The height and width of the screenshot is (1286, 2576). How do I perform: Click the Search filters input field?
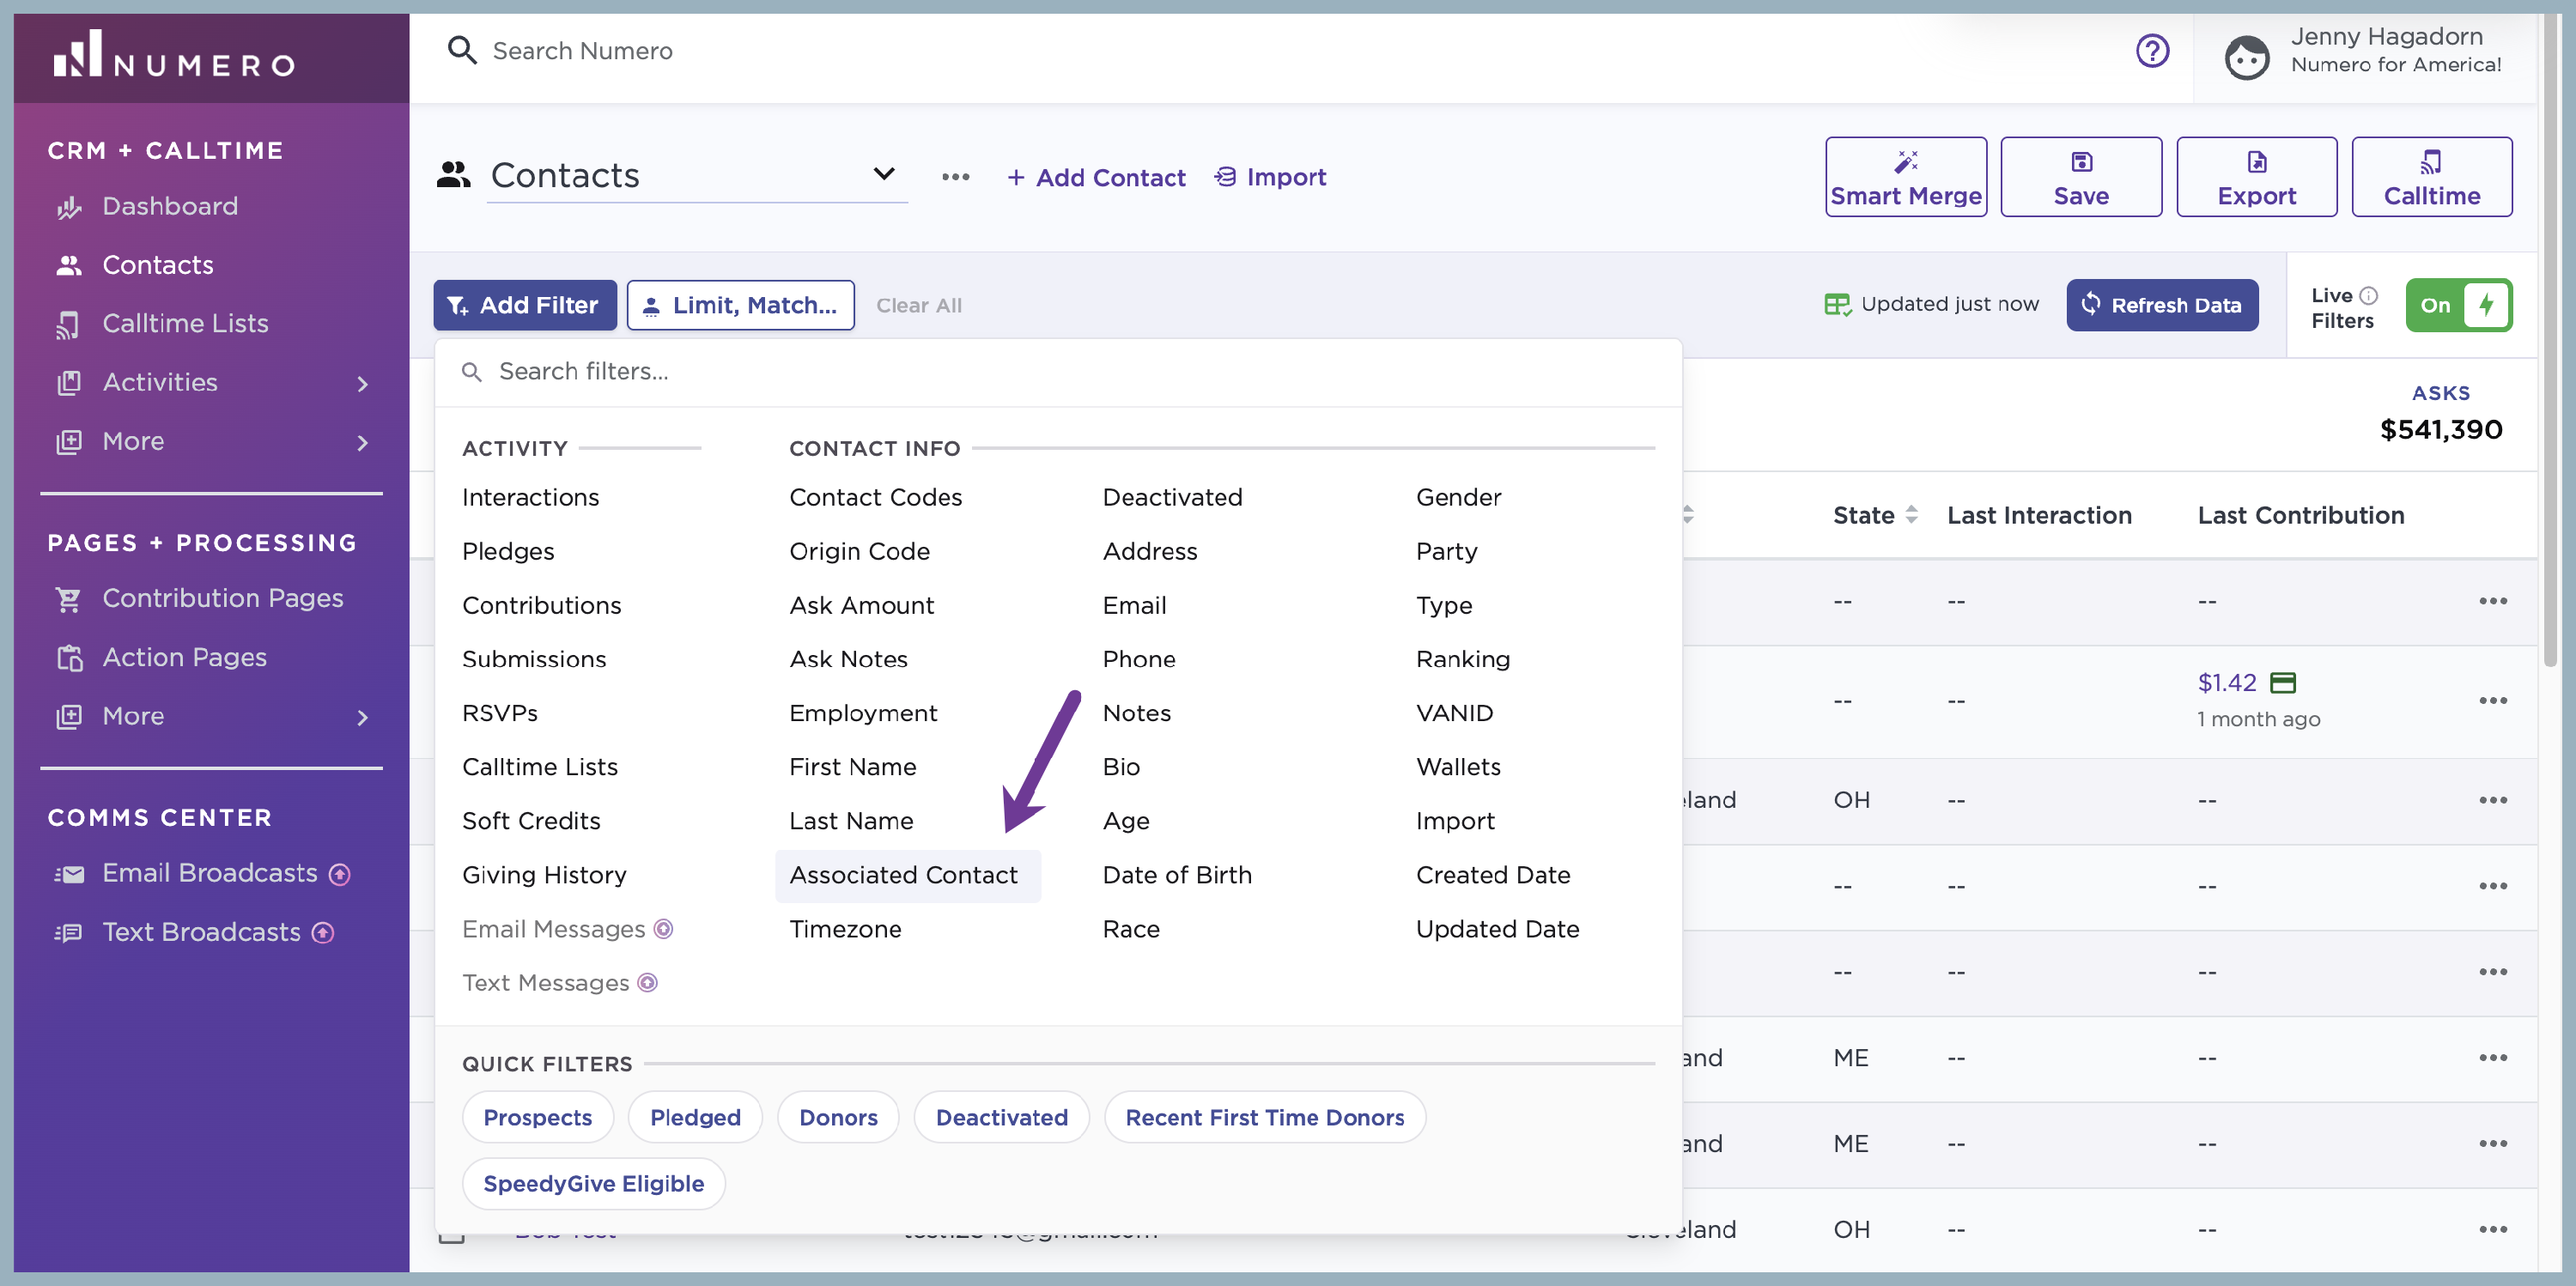(x=1058, y=372)
